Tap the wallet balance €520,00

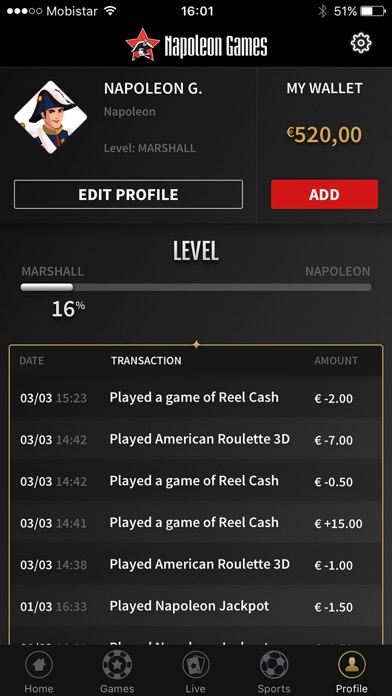(x=324, y=134)
